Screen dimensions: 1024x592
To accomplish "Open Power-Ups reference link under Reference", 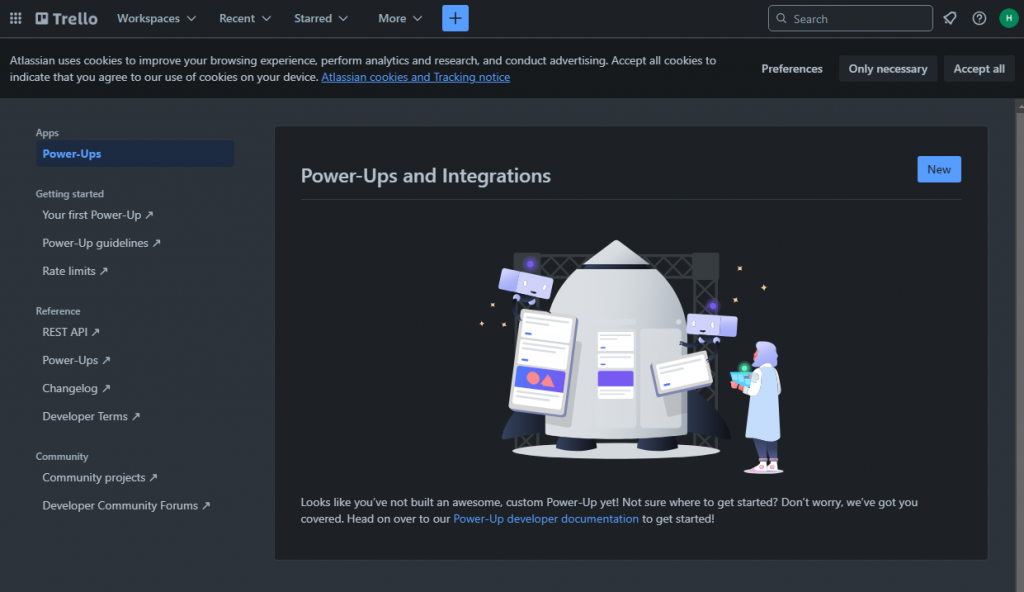I will (x=76, y=360).
